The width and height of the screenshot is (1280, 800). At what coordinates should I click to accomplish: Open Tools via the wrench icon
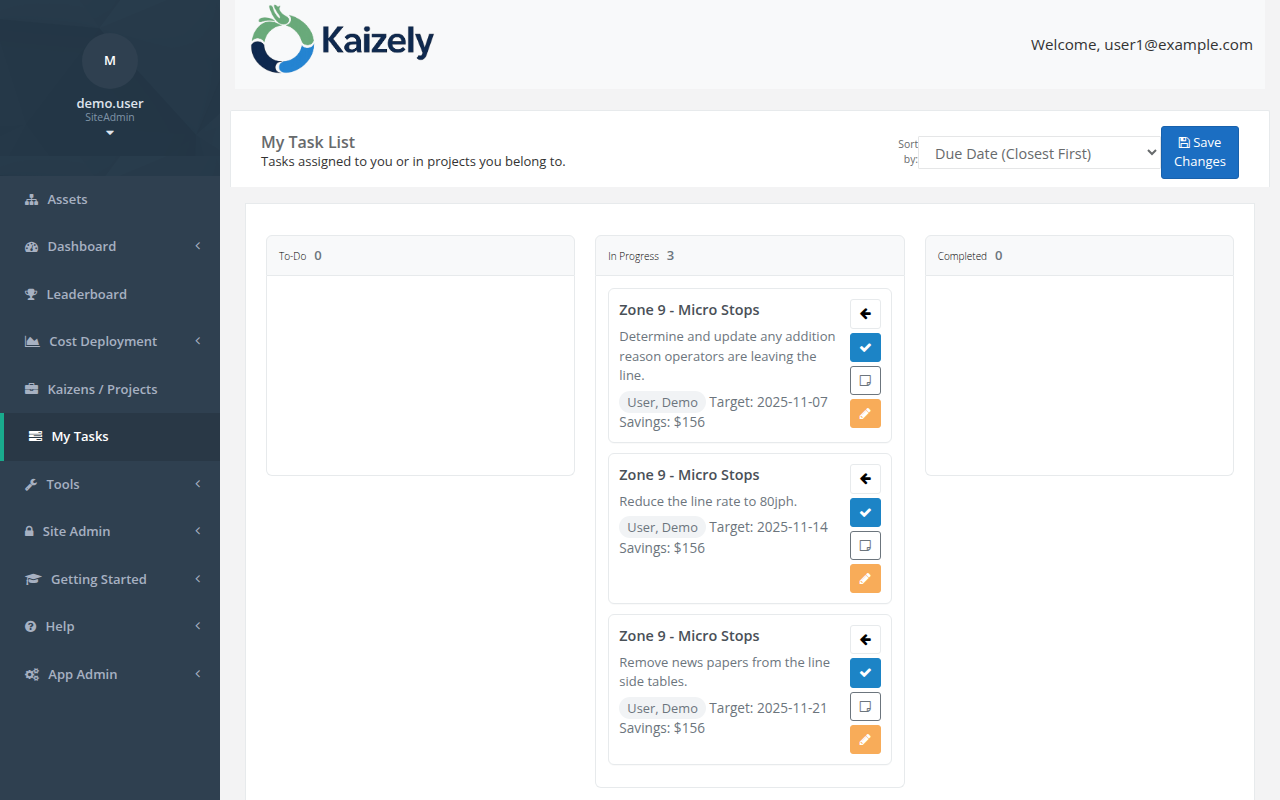pos(33,484)
